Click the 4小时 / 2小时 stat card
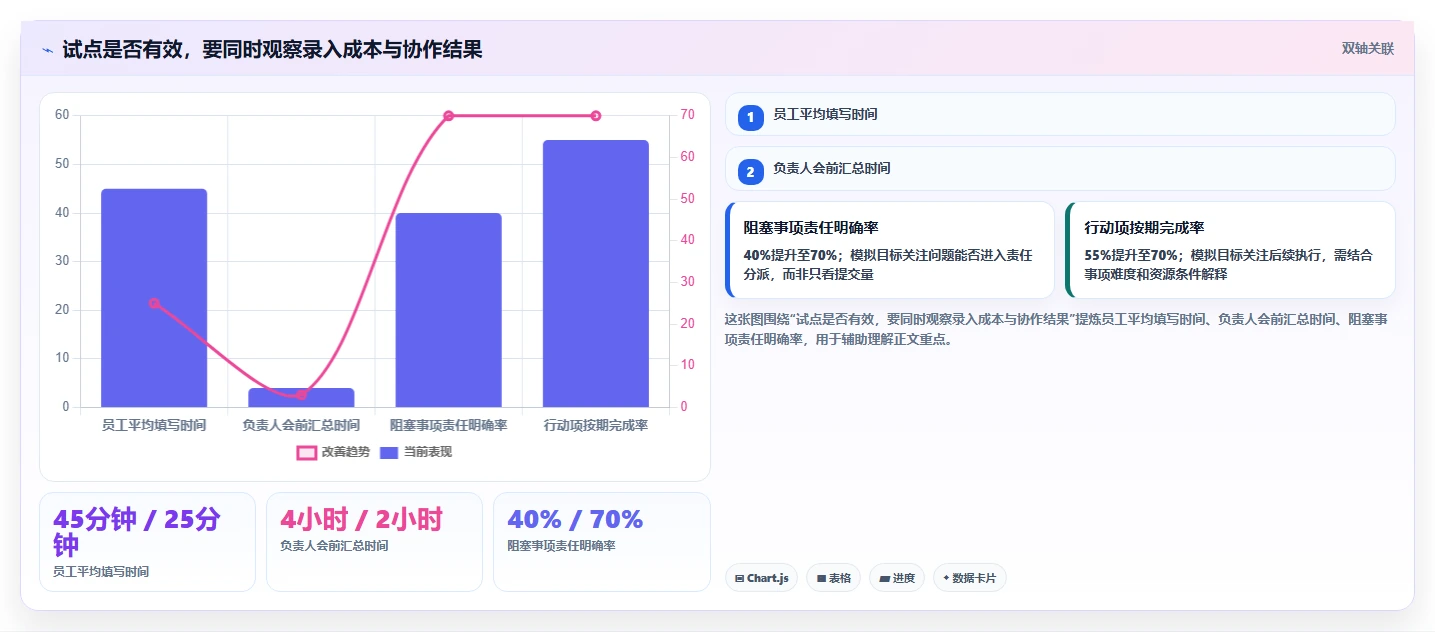This screenshot has width=1435, height=632. click(374, 542)
